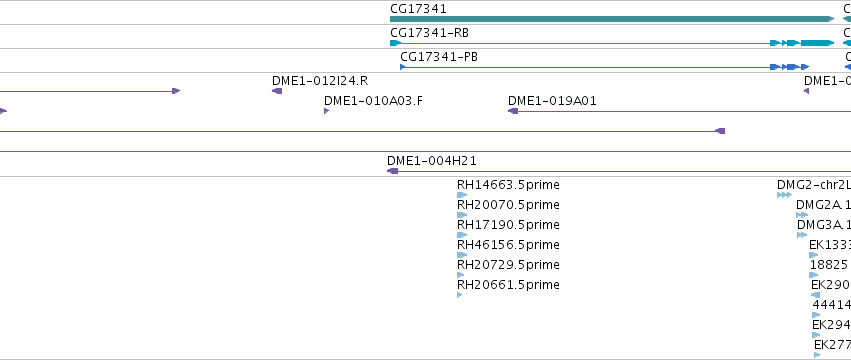Select CG17341-RB last large exon block
Screen dimensions: 851x360
817,43
